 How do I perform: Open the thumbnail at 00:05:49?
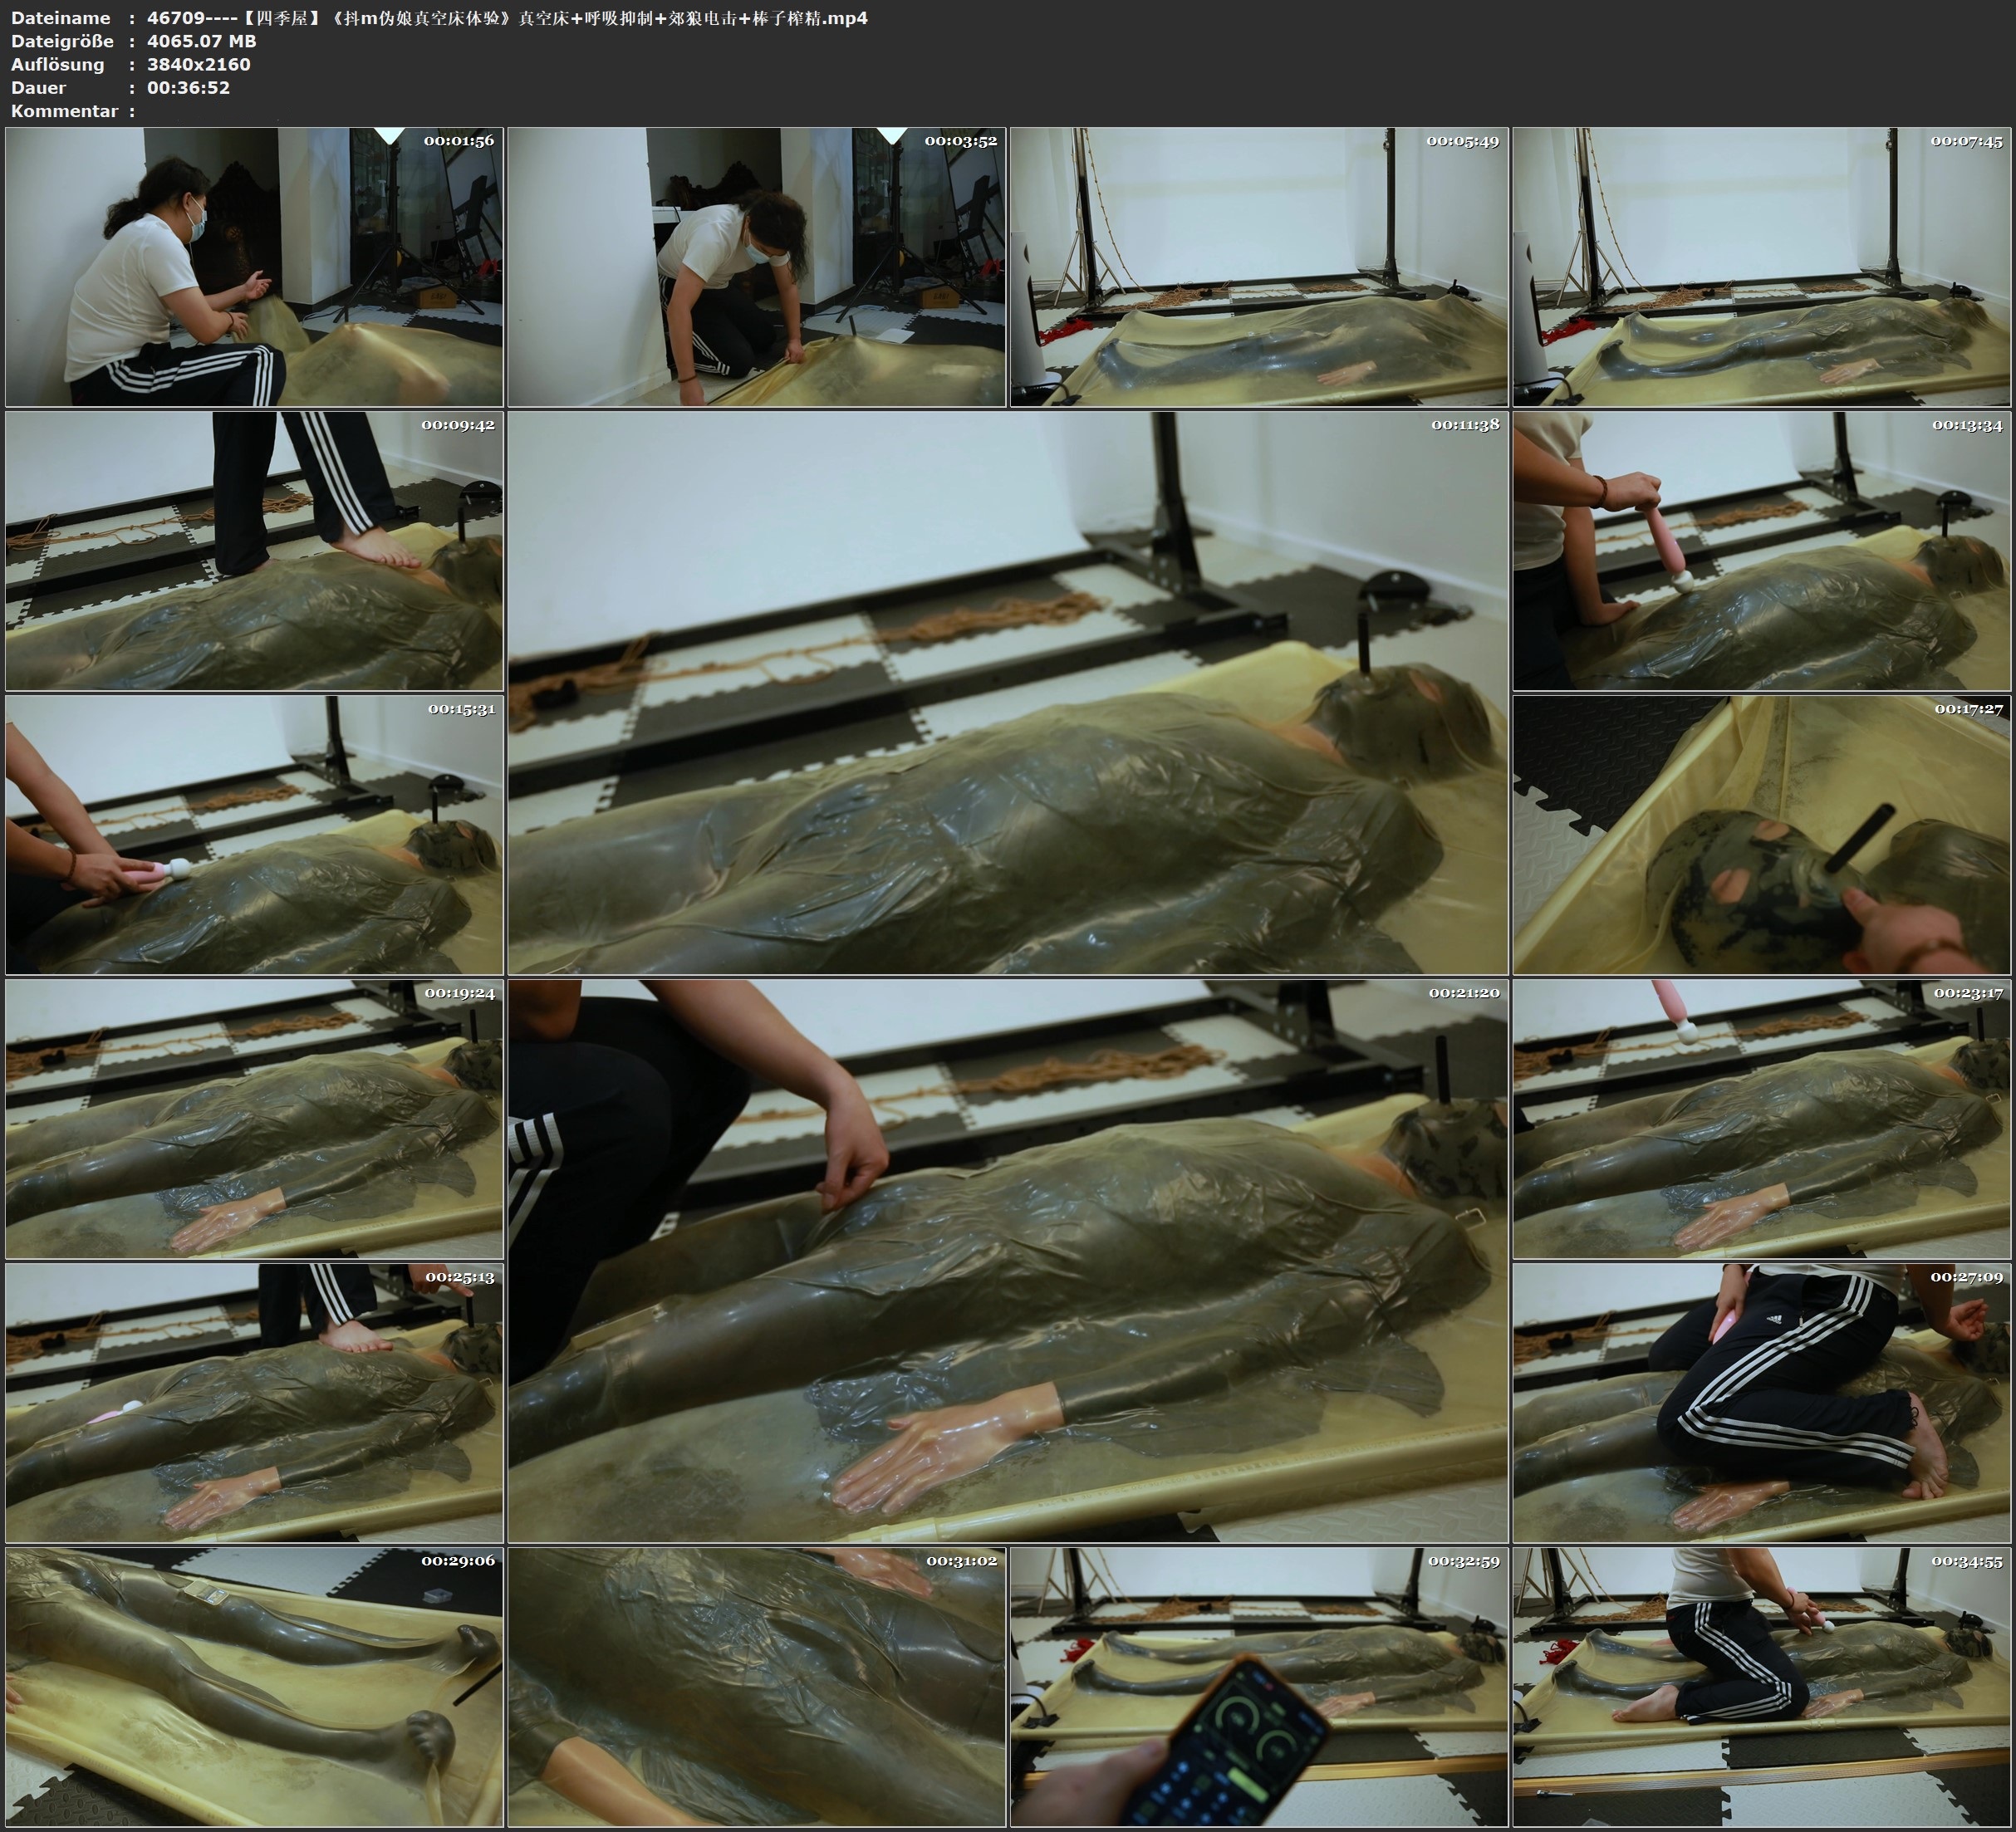(1258, 266)
